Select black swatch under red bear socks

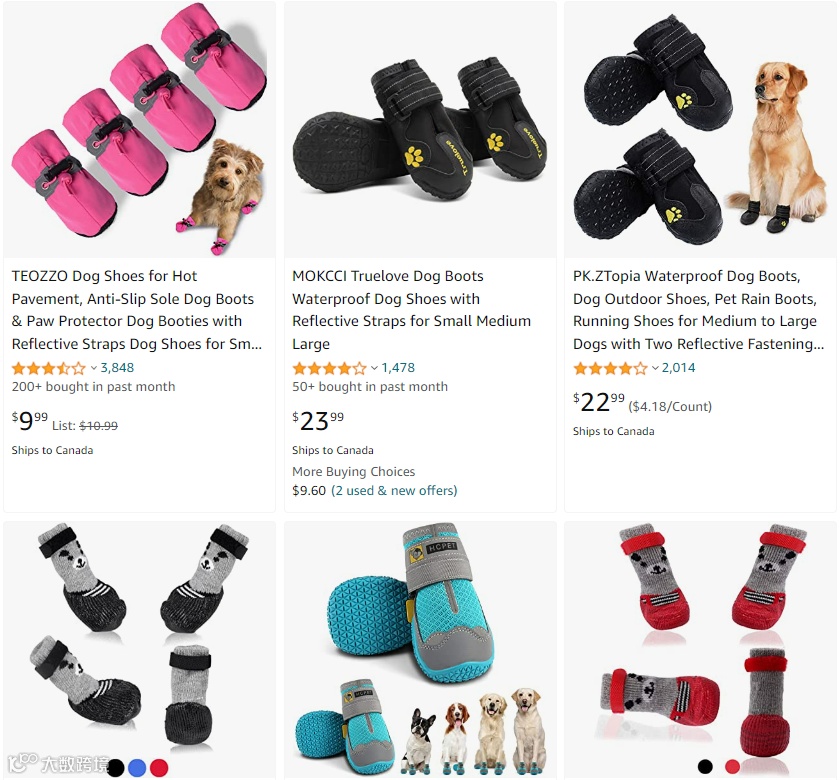[x=706, y=767]
